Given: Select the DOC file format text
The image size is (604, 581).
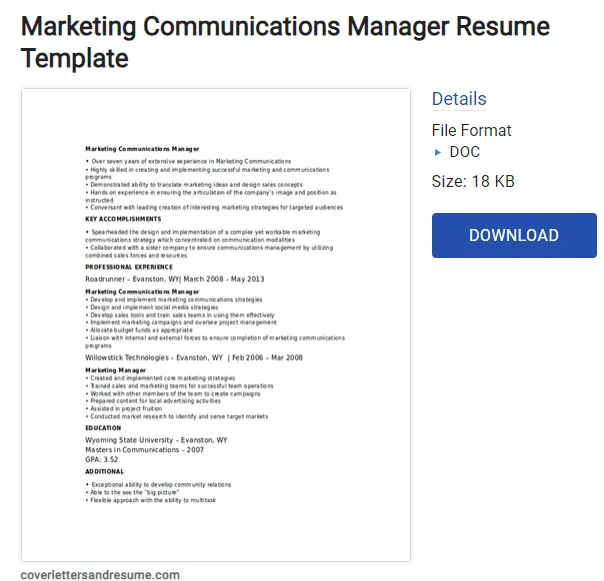Looking at the screenshot, I should point(465,152).
